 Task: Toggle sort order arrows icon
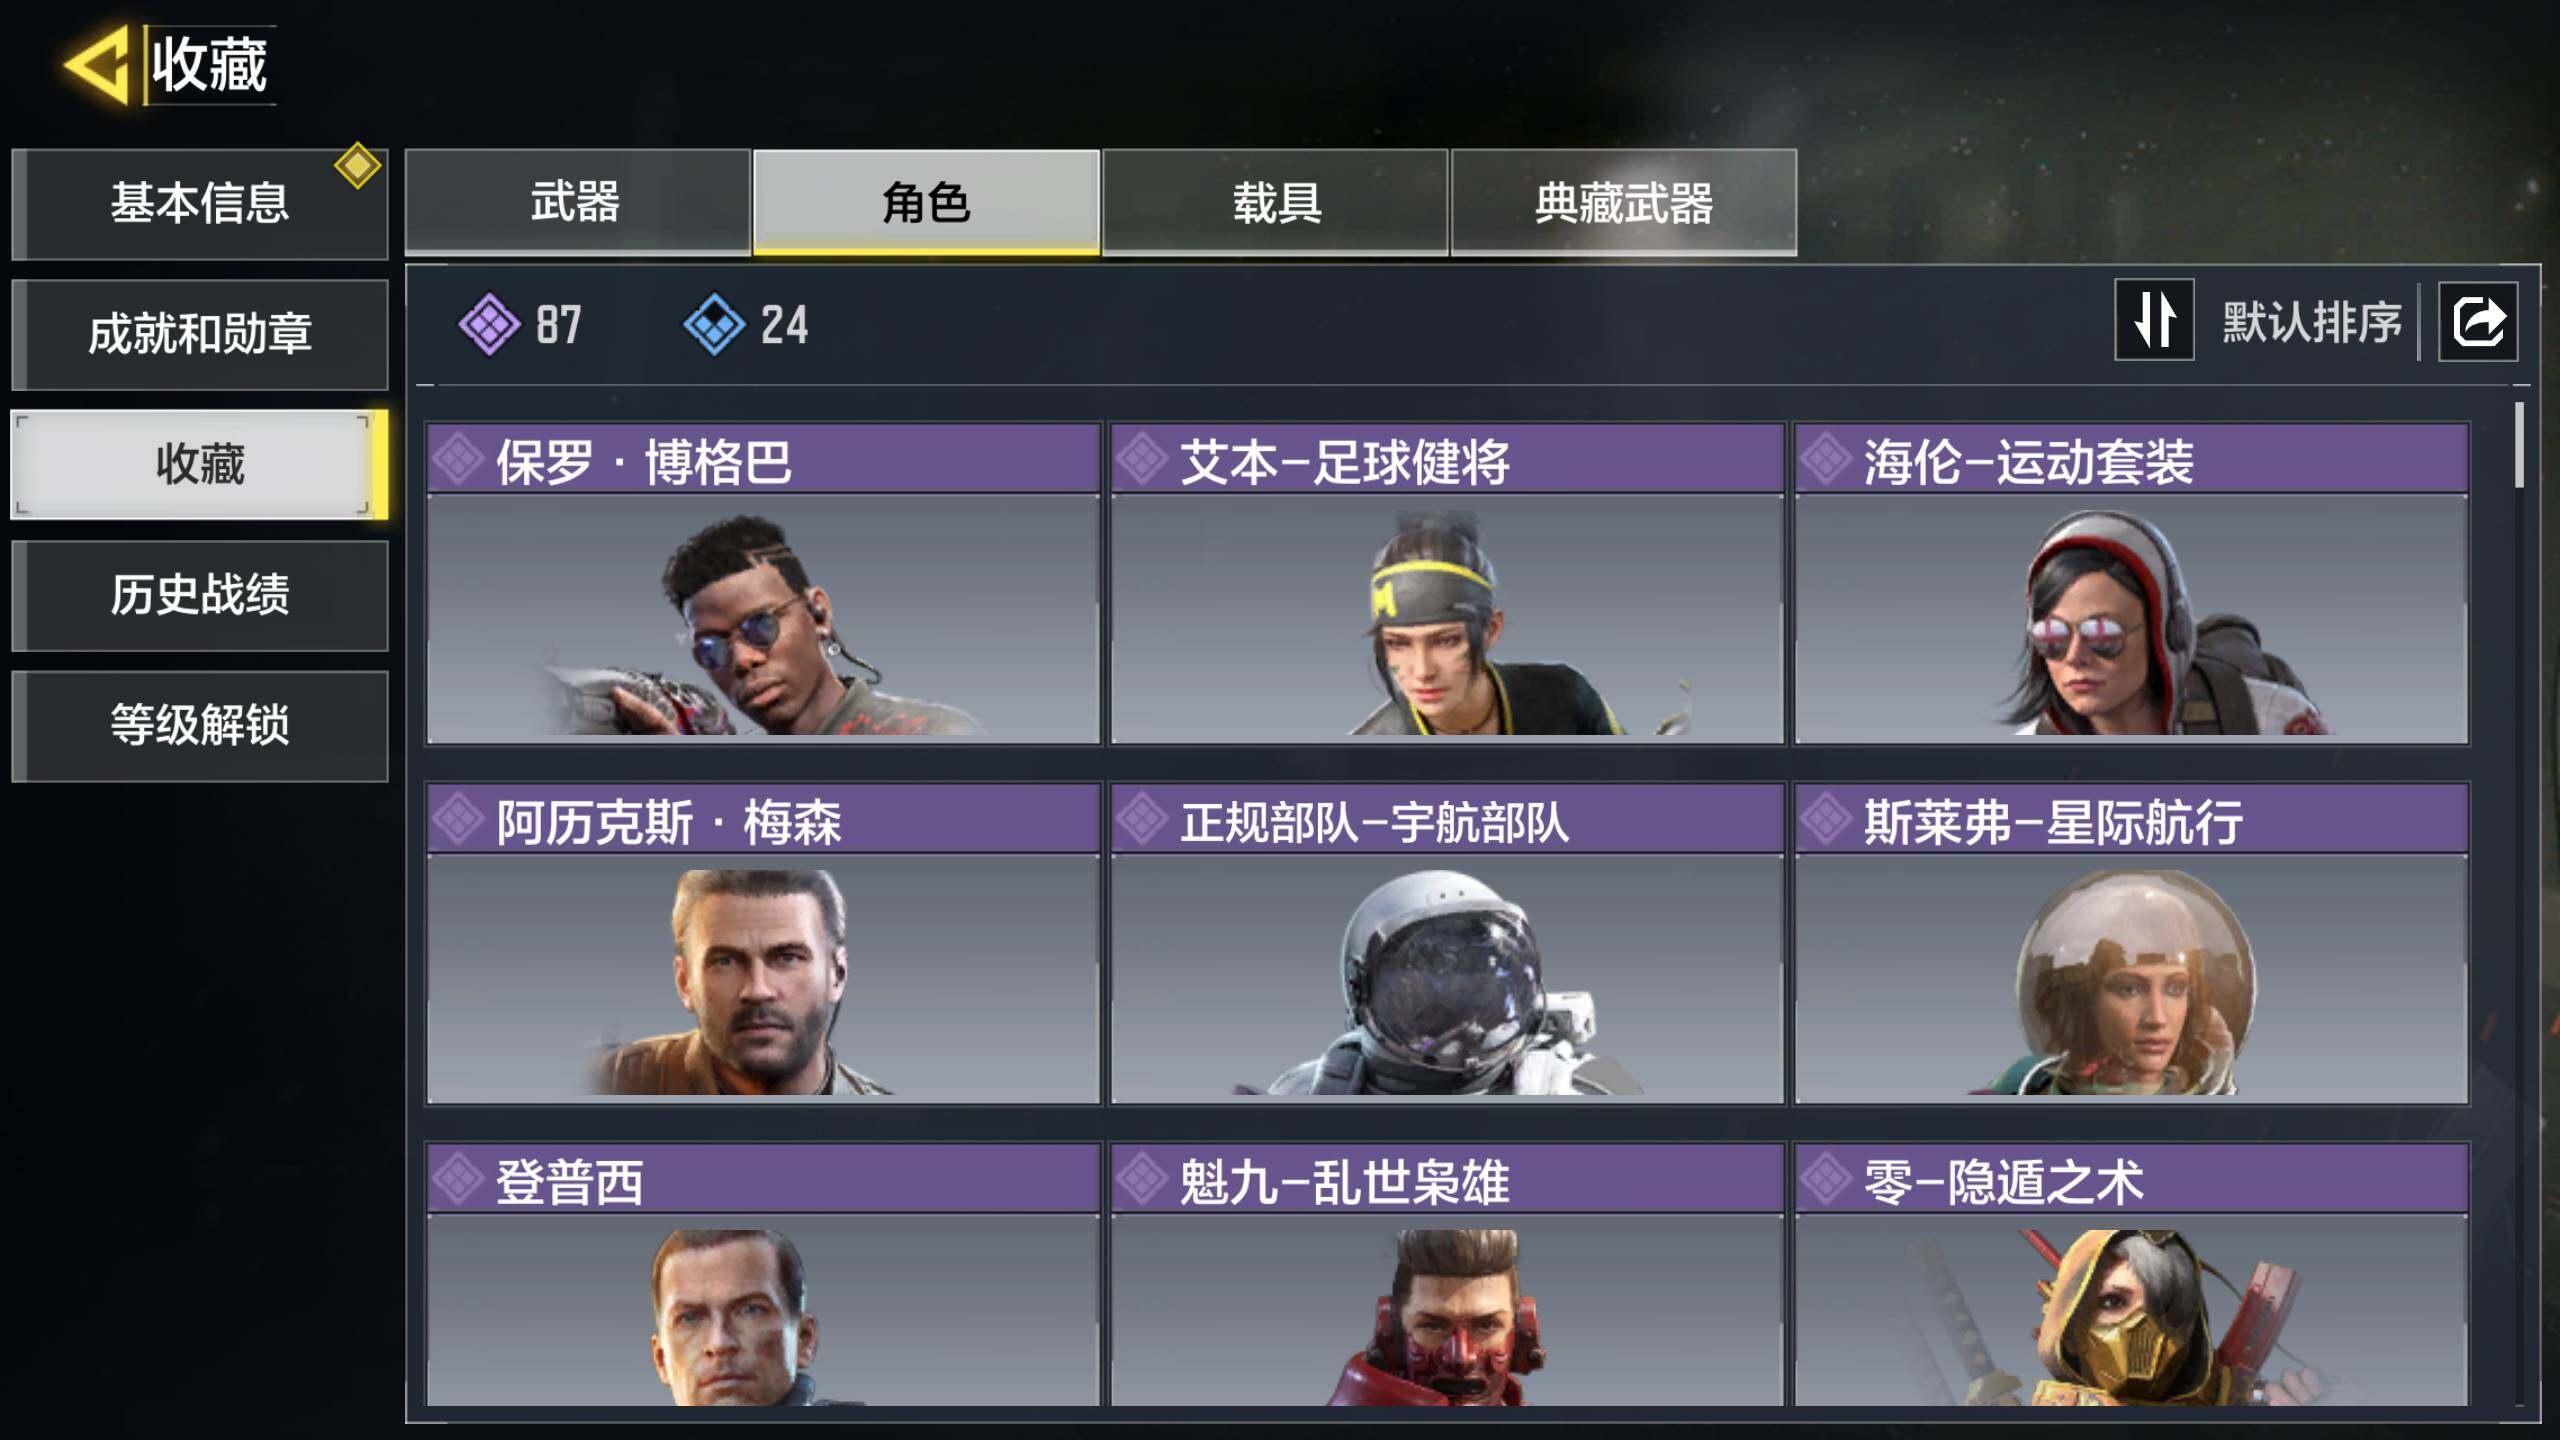[x=2154, y=320]
